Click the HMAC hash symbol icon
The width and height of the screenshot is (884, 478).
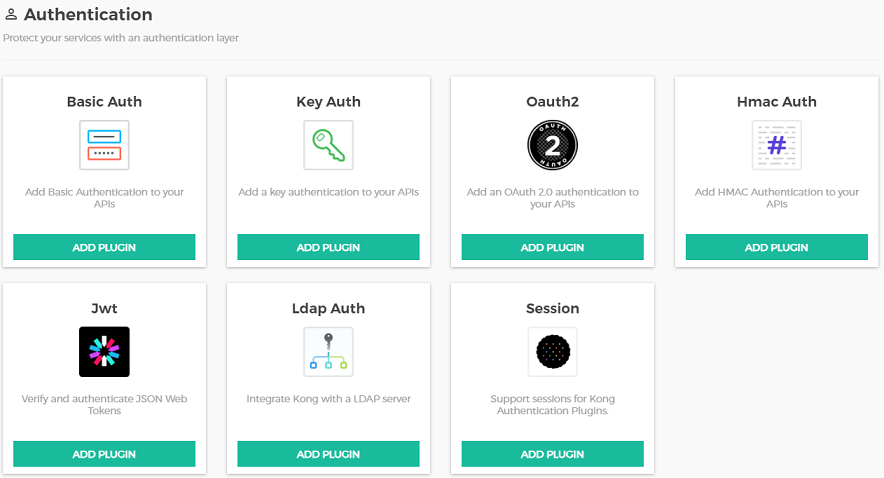click(x=776, y=145)
